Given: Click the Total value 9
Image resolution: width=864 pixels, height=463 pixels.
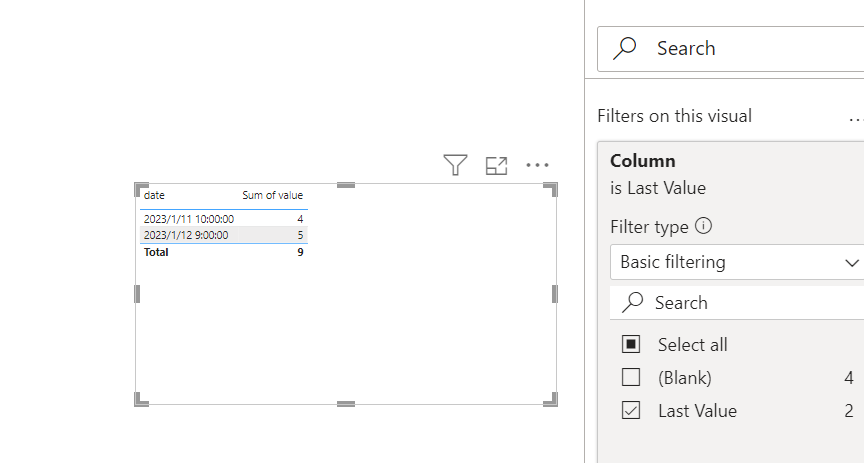Looking at the screenshot, I should tap(300, 252).
